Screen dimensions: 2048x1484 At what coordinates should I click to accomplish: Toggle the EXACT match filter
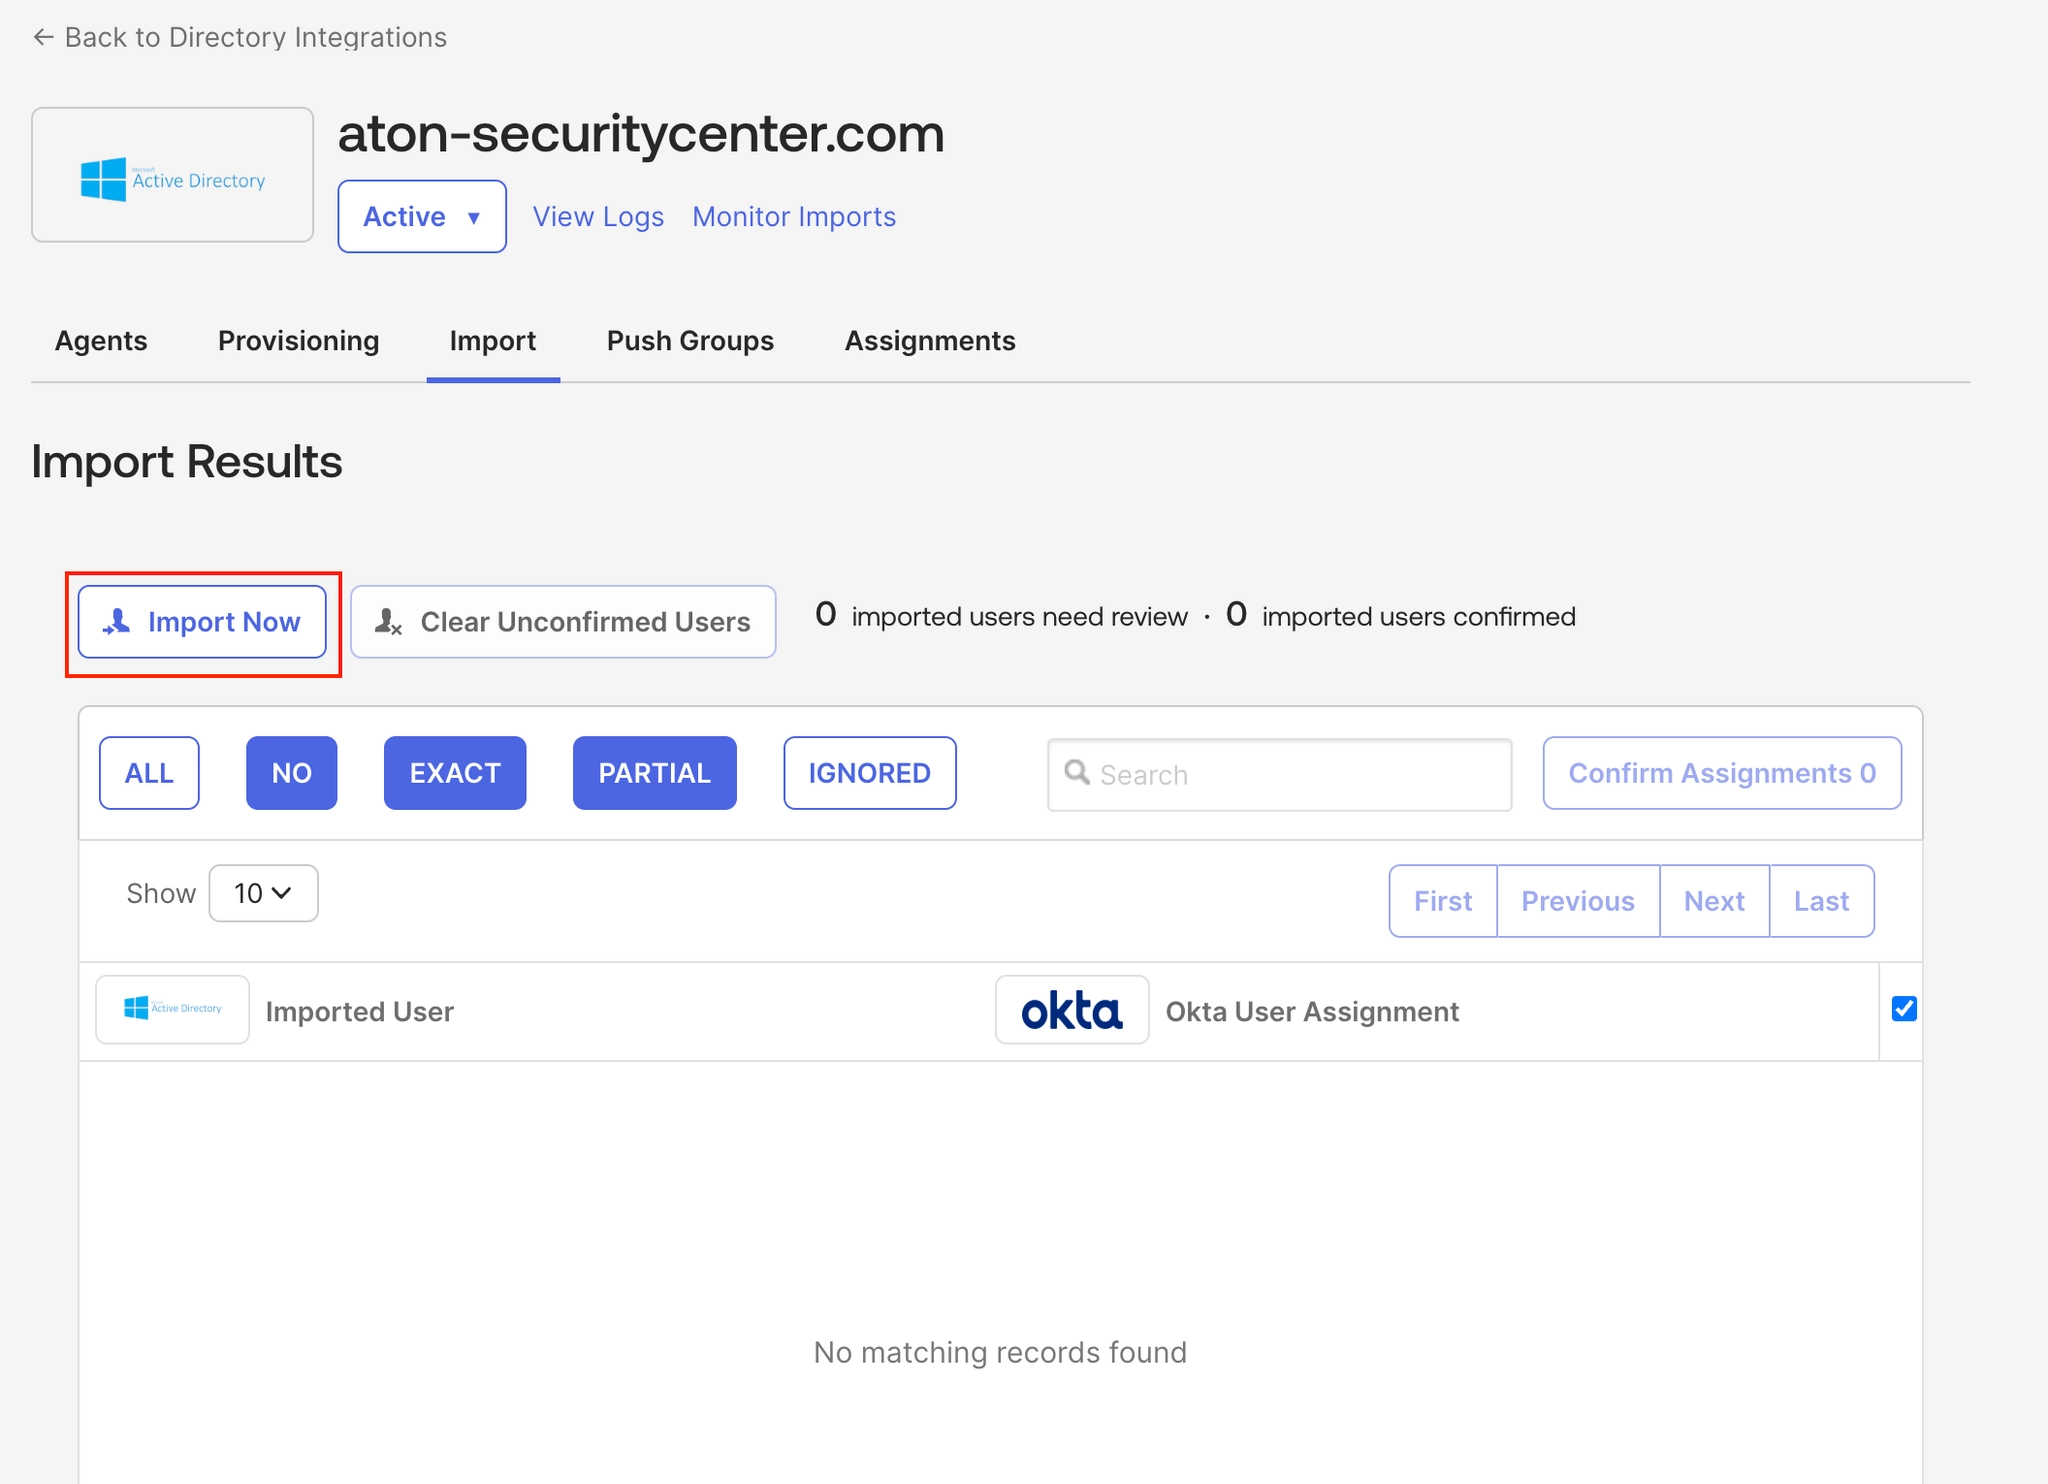pyautogui.click(x=455, y=773)
